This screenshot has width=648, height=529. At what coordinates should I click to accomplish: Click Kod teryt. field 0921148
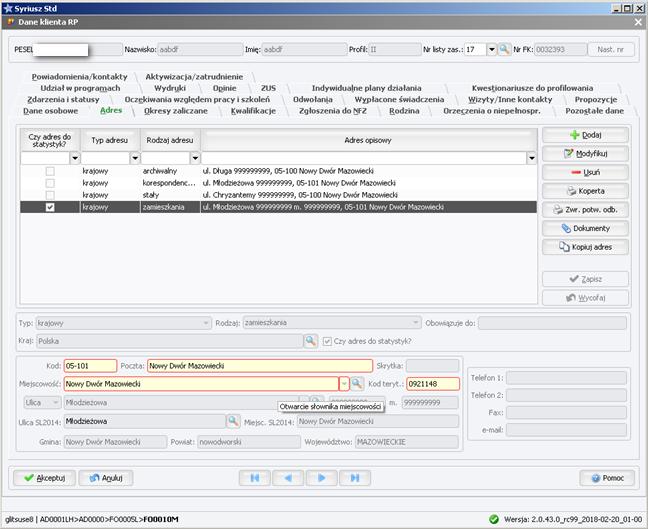[433, 384]
